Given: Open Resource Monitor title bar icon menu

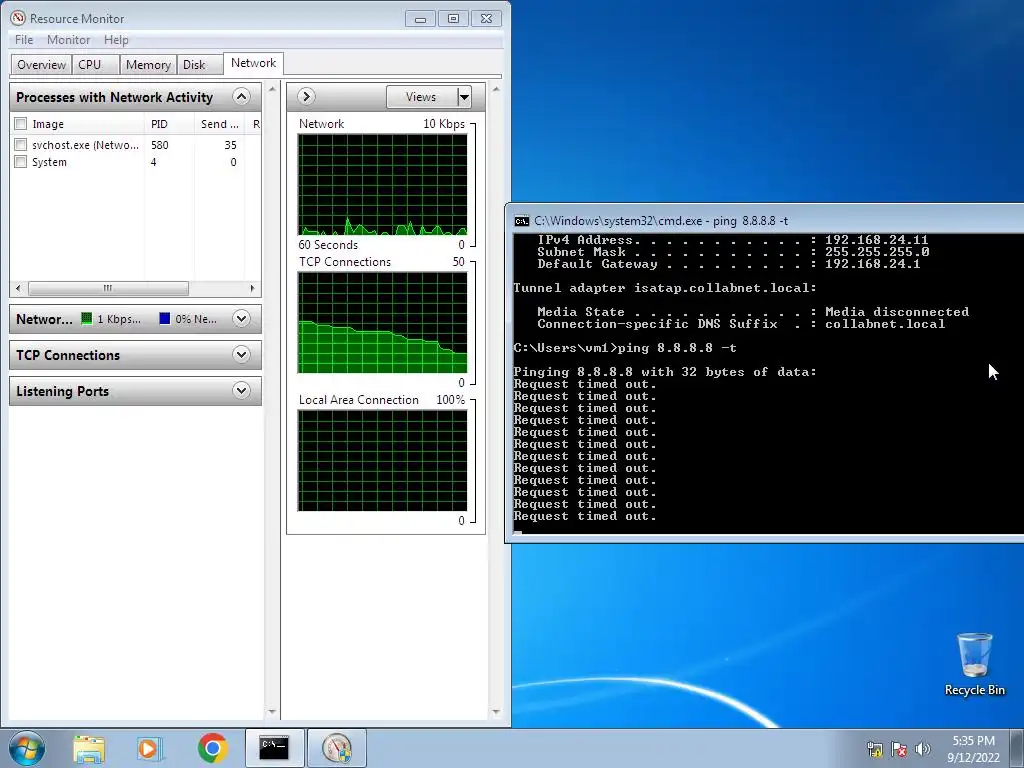Looking at the screenshot, I should coord(18,18).
